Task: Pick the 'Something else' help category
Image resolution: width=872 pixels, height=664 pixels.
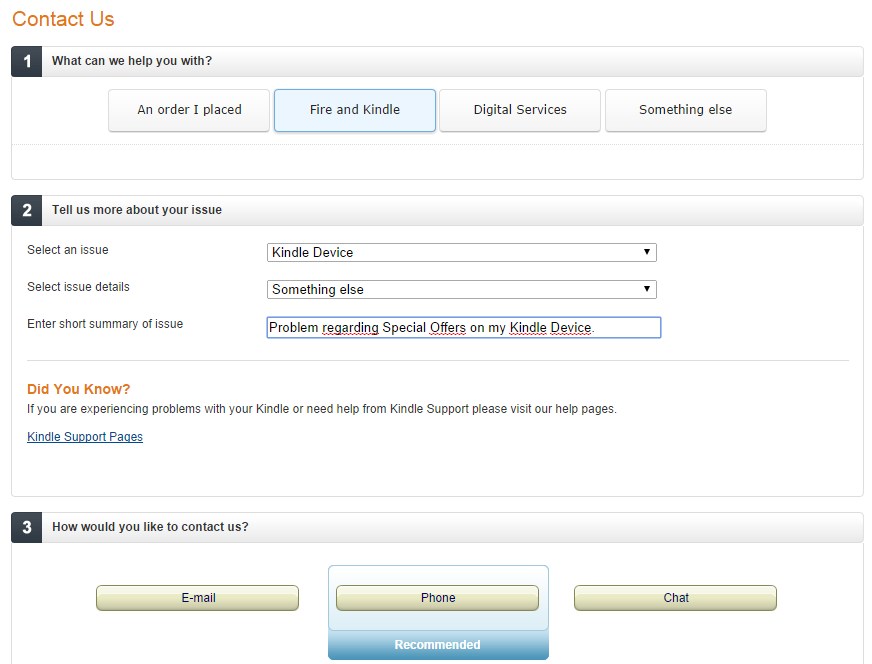Action: (x=686, y=110)
